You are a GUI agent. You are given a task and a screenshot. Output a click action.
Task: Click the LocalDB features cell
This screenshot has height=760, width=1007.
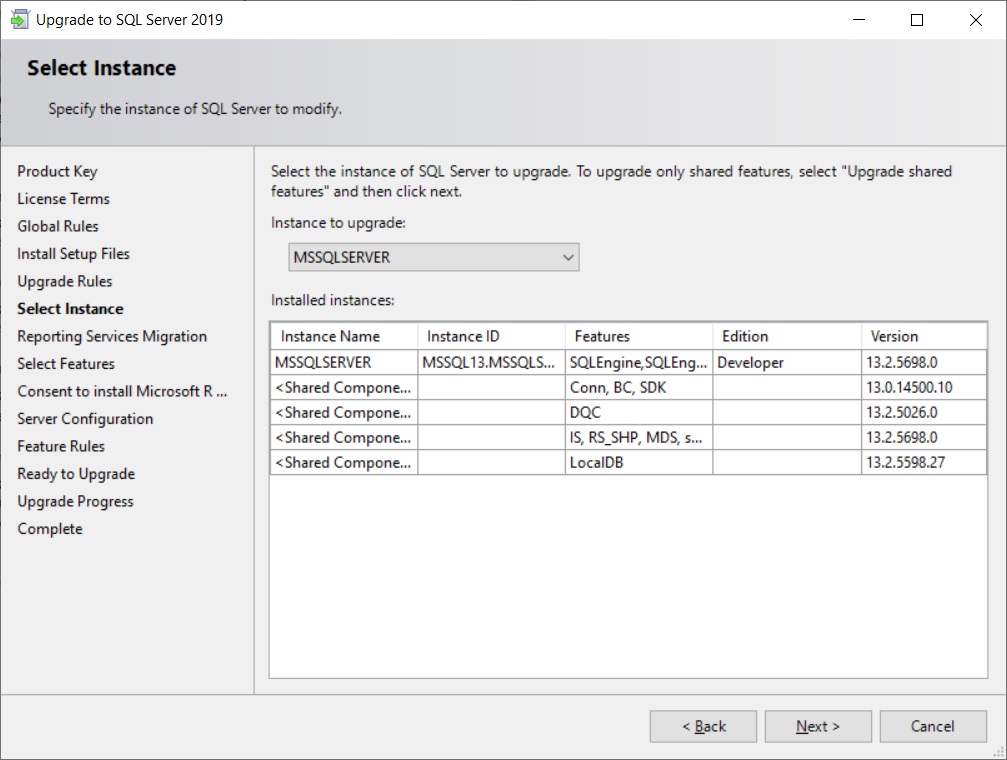tap(639, 463)
